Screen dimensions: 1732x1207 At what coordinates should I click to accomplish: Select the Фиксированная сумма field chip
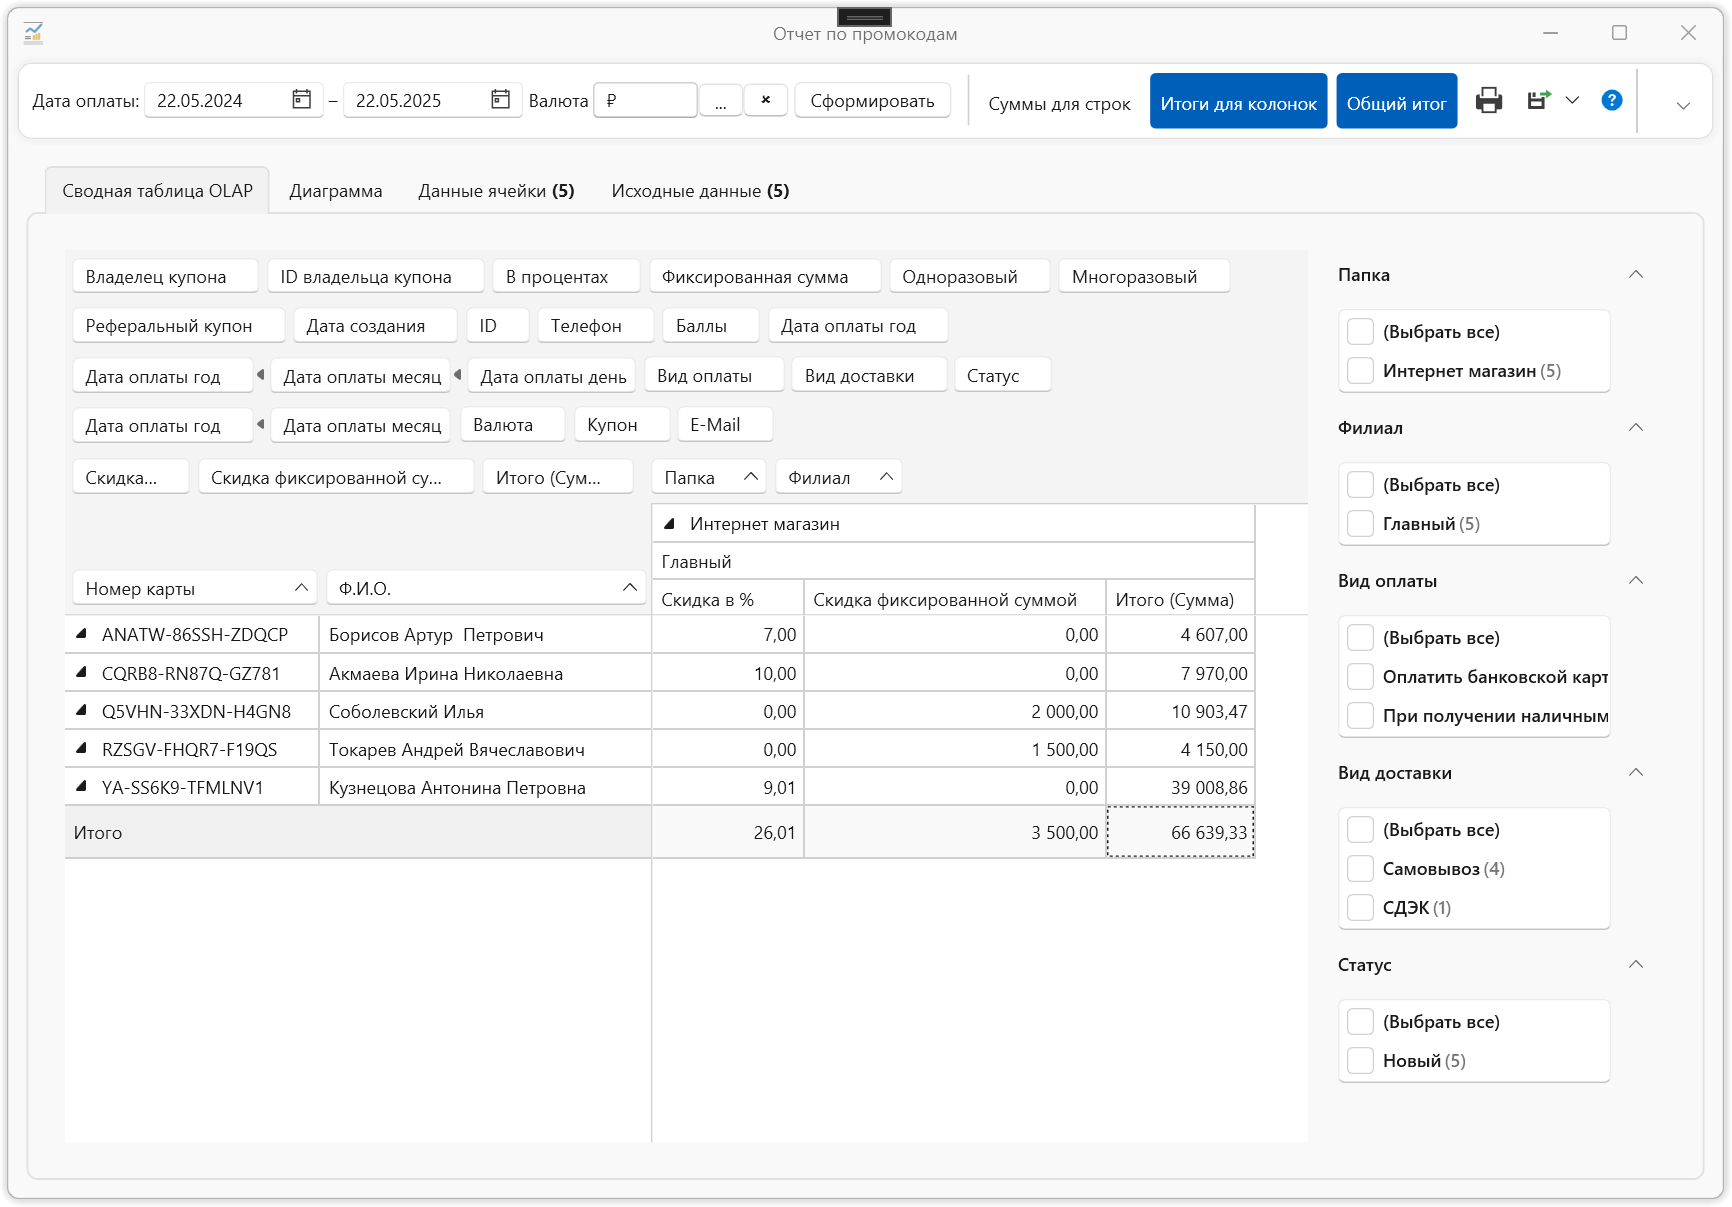(x=765, y=276)
